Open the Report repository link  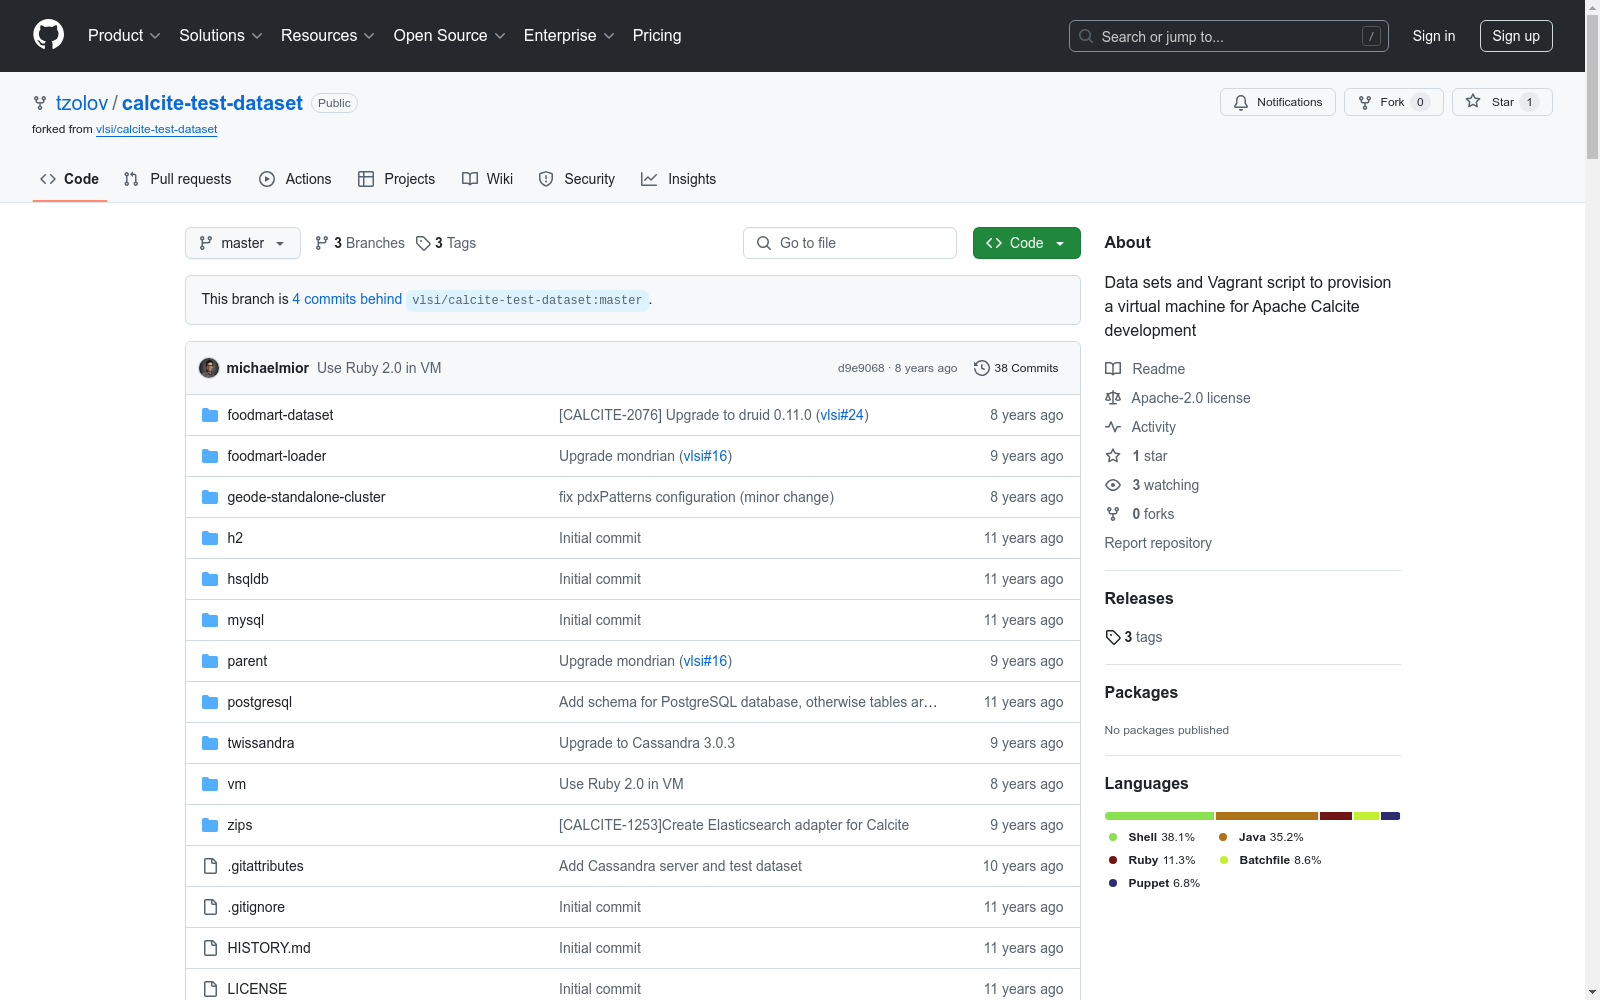(1158, 543)
